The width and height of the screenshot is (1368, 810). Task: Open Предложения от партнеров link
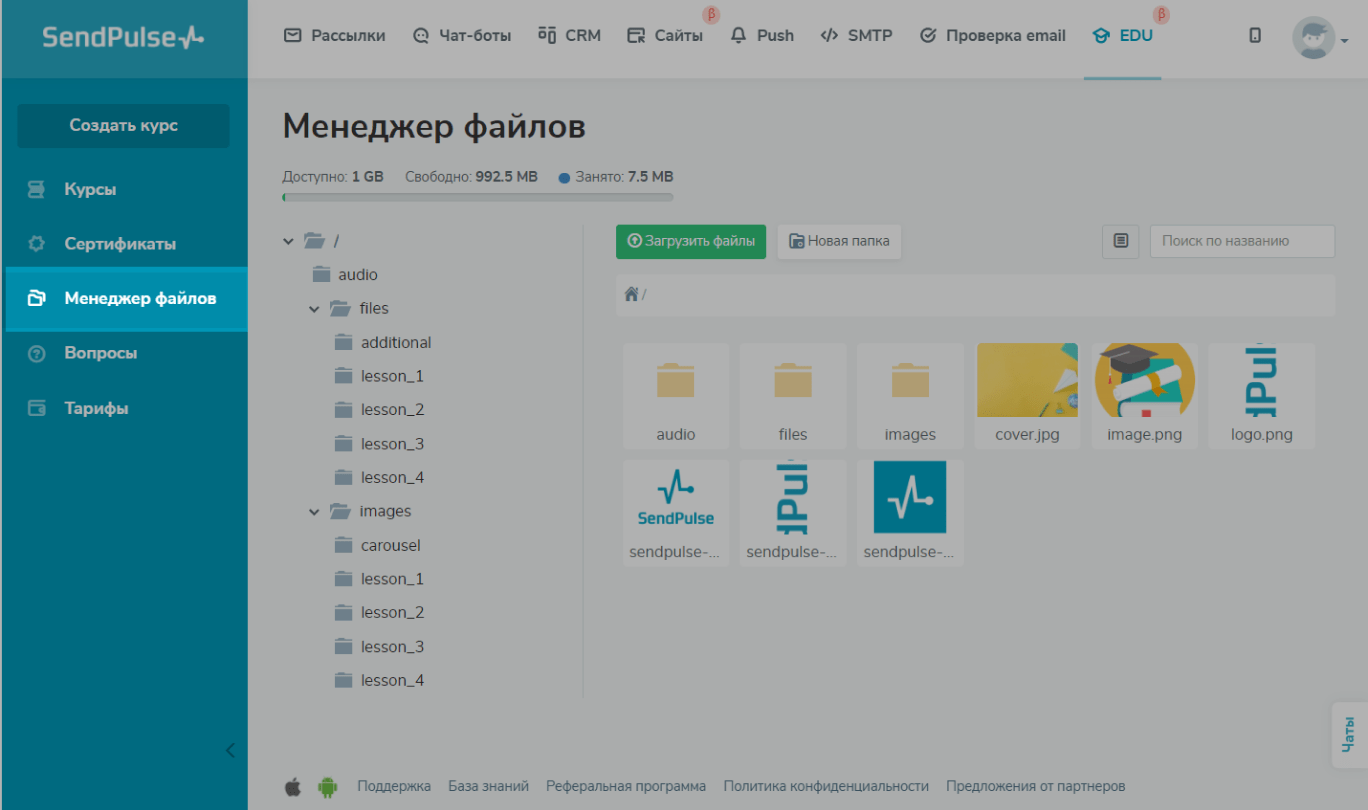click(1035, 787)
